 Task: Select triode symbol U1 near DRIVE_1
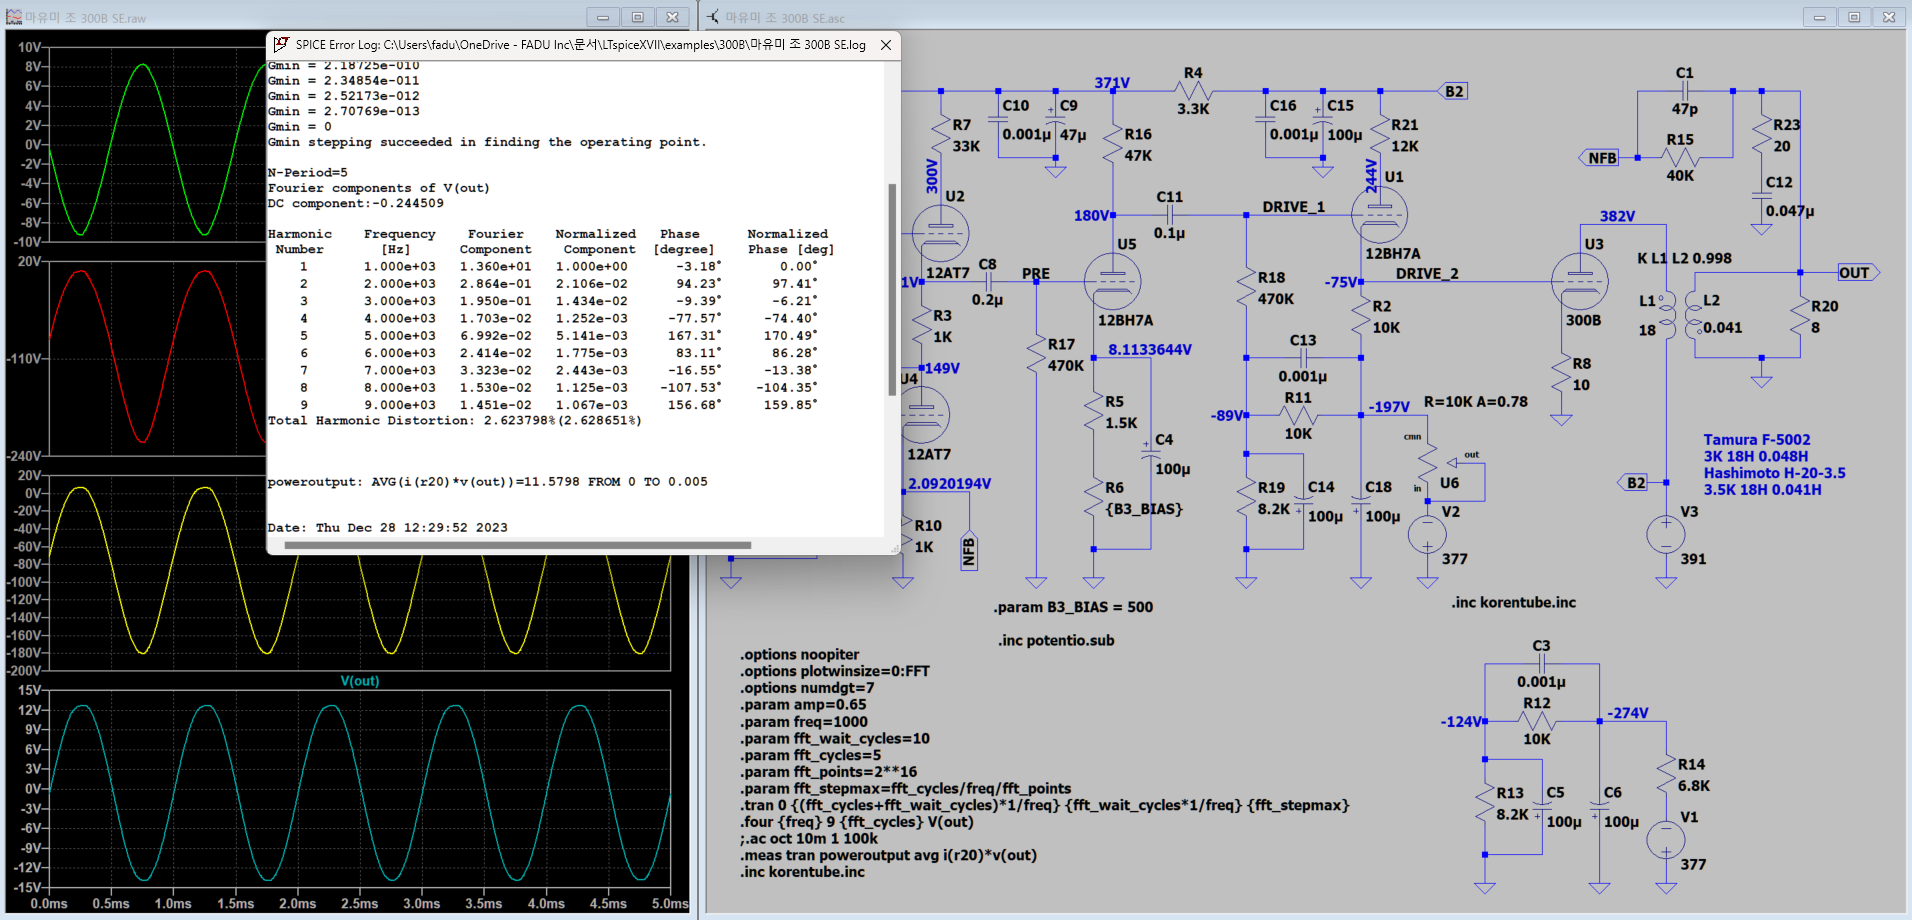[x=1379, y=214]
